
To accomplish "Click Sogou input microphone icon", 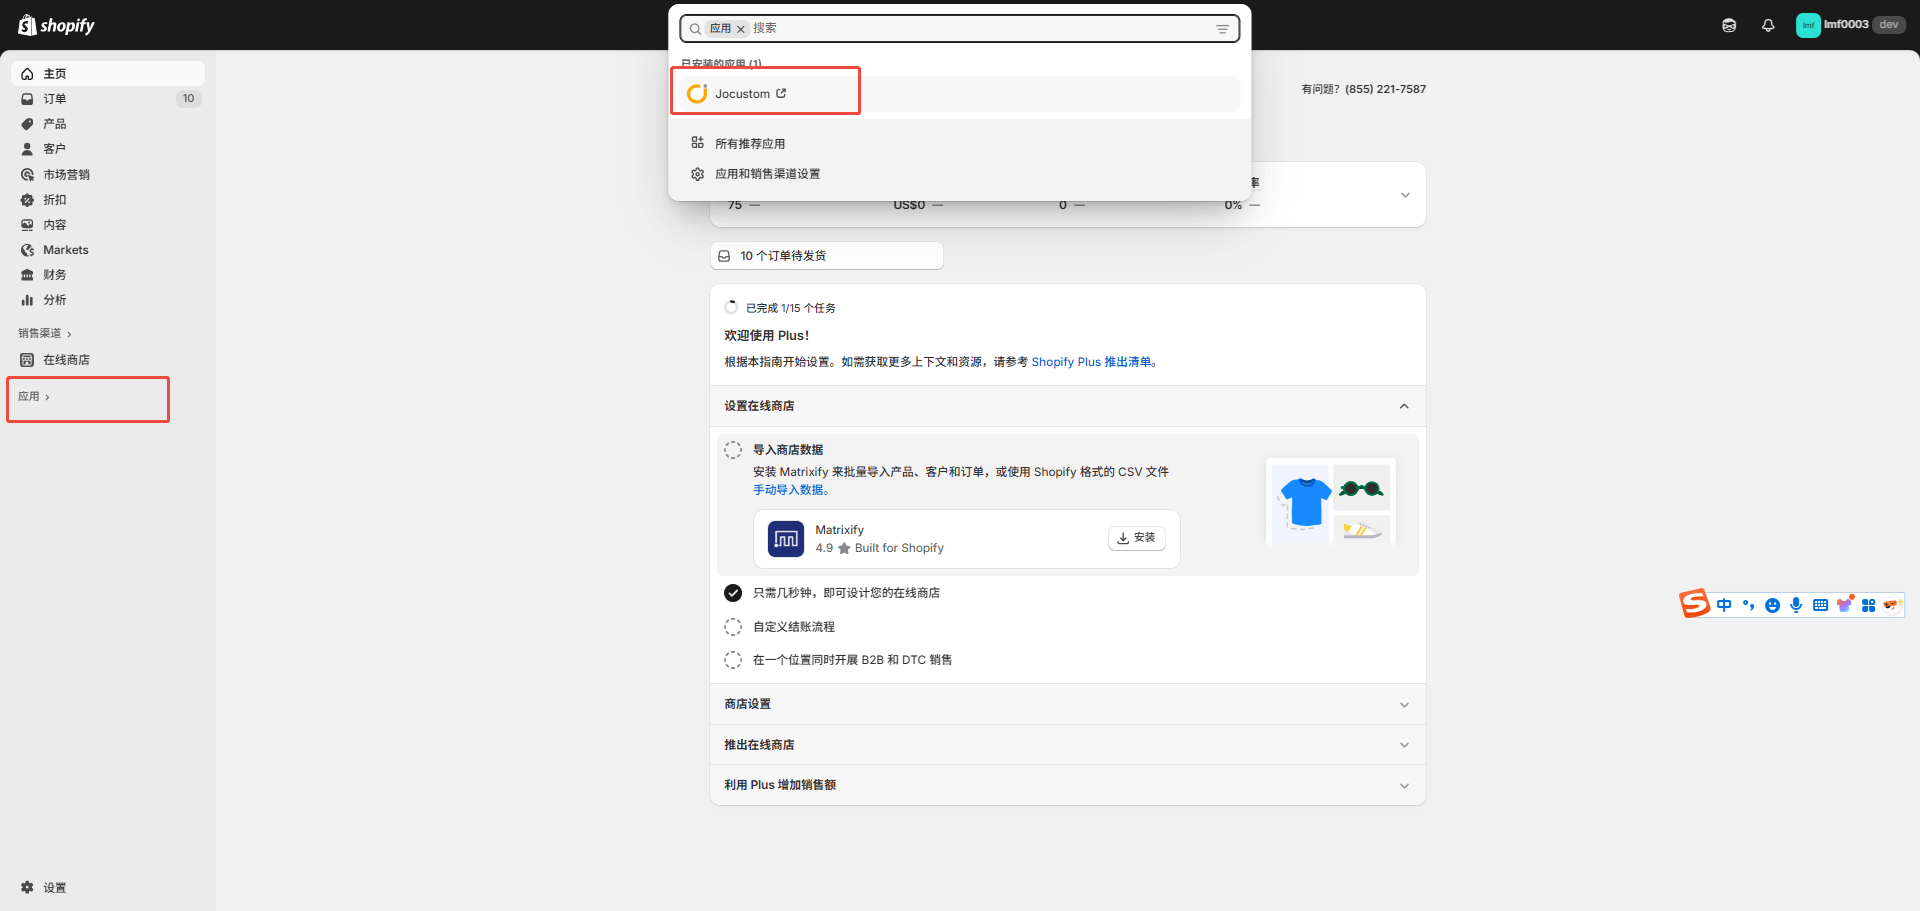I will 1796,605.
